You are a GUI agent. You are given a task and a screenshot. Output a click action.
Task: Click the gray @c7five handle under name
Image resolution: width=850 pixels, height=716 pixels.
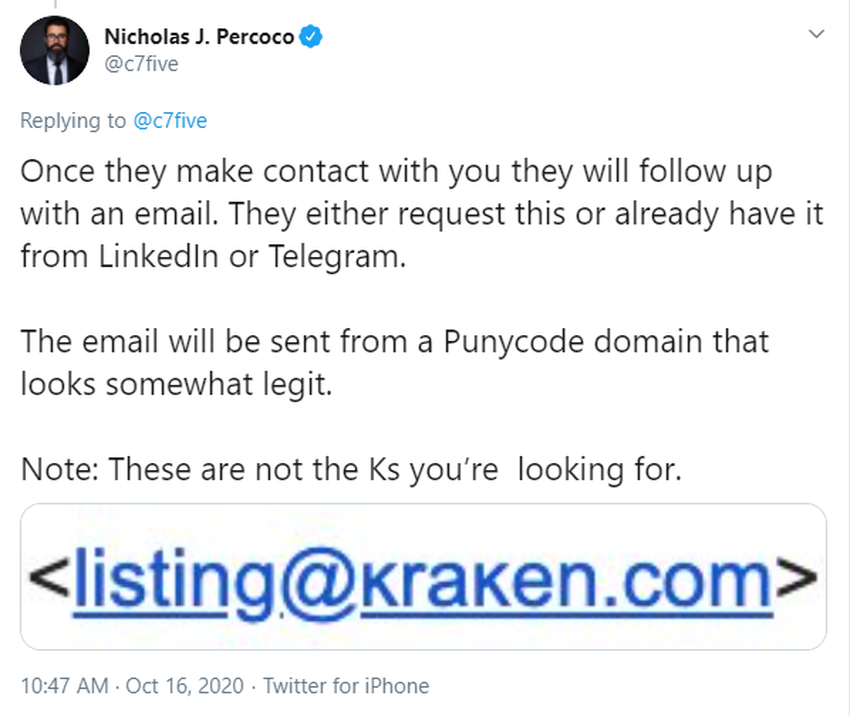(x=141, y=64)
